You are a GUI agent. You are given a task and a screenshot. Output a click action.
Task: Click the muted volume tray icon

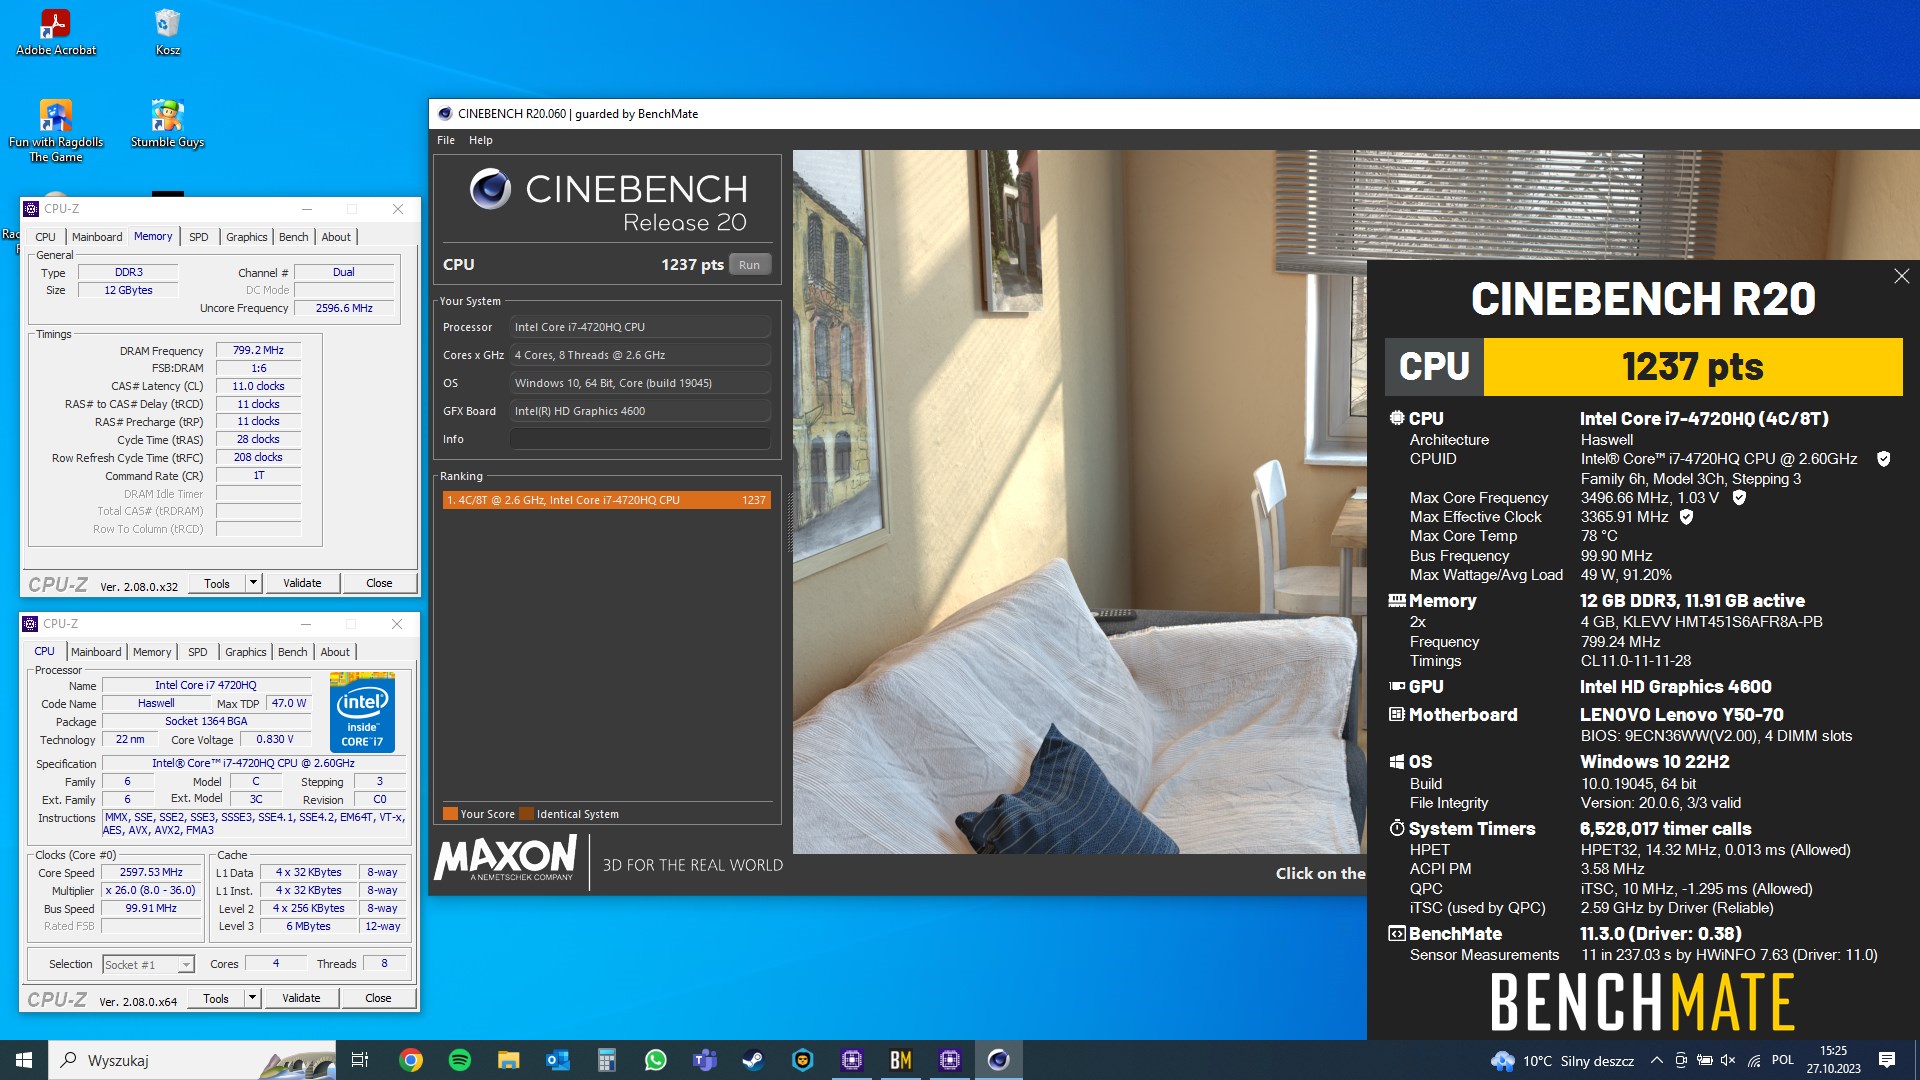pyautogui.click(x=1729, y=1060)
